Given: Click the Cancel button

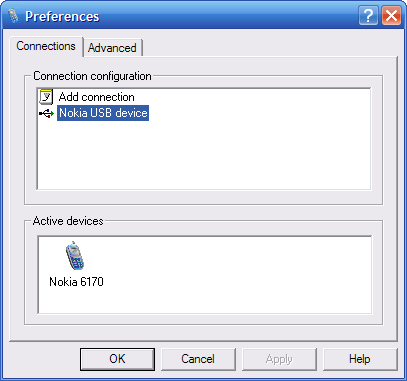Looking at the screenshot, I should point(198,359).
